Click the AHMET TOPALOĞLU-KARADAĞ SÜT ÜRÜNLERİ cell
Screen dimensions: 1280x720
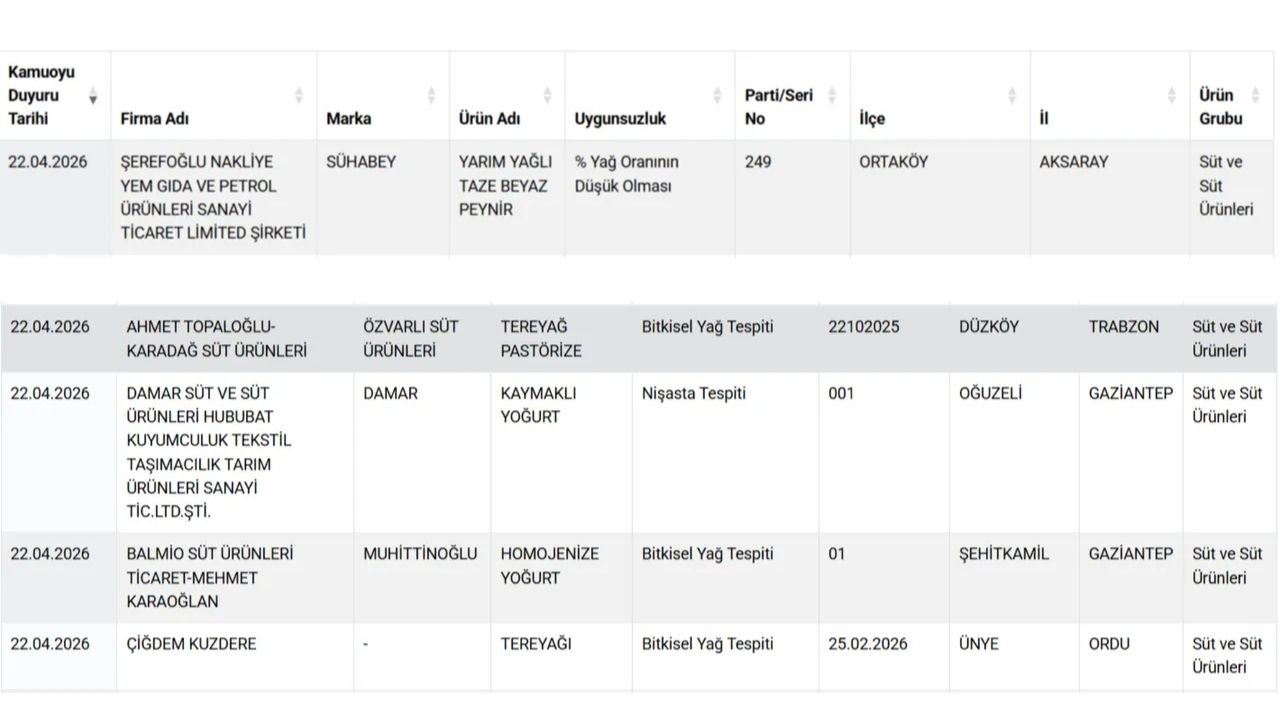pyautogui.click(x=216, y=339)
